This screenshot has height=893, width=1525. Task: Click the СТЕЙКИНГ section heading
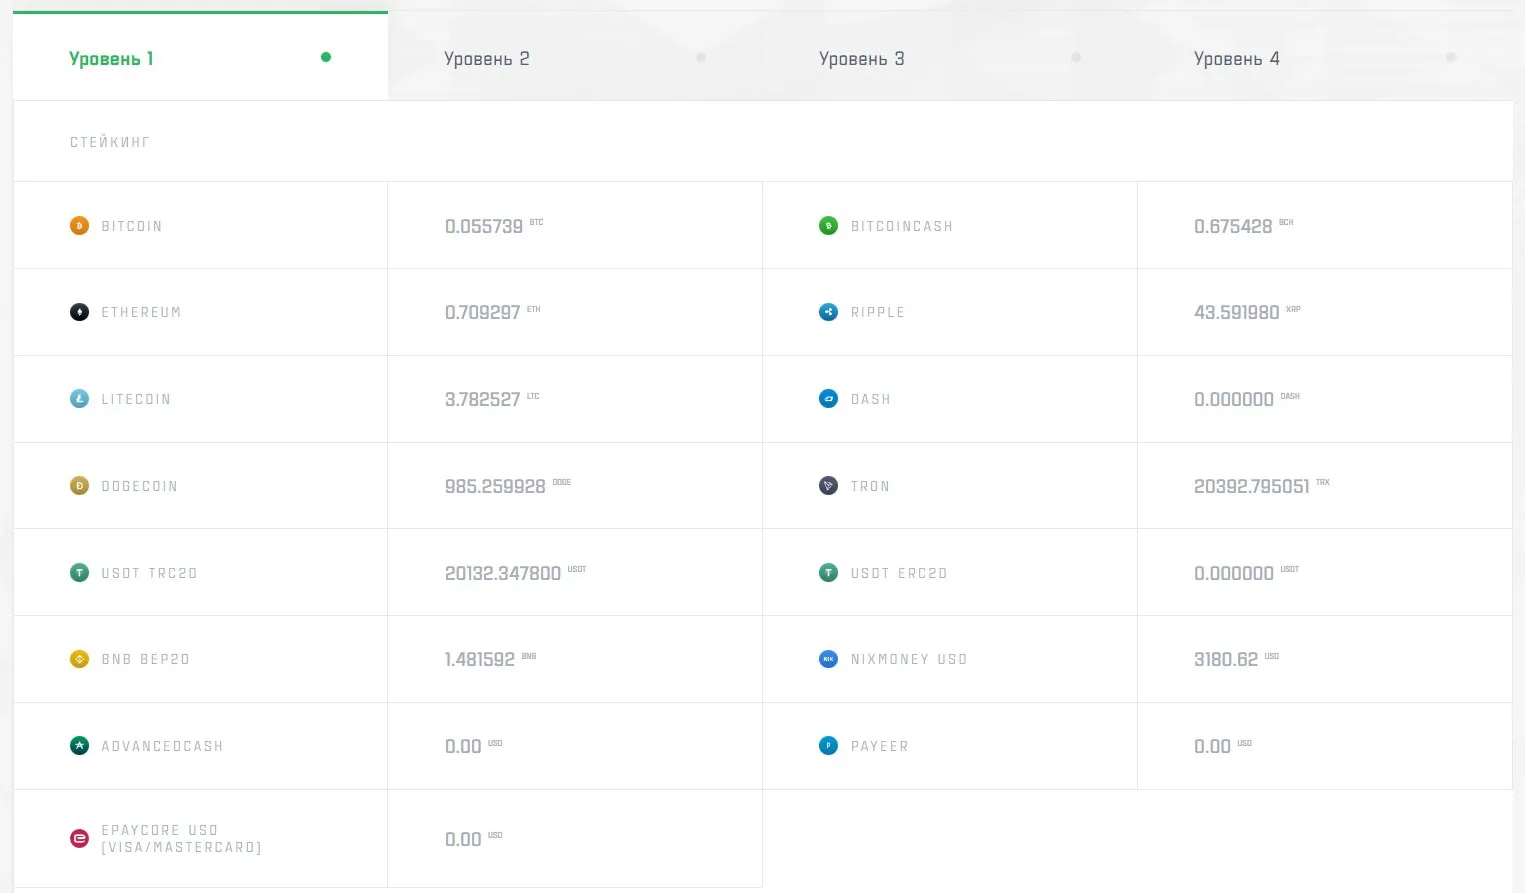(x=110, y=142)
